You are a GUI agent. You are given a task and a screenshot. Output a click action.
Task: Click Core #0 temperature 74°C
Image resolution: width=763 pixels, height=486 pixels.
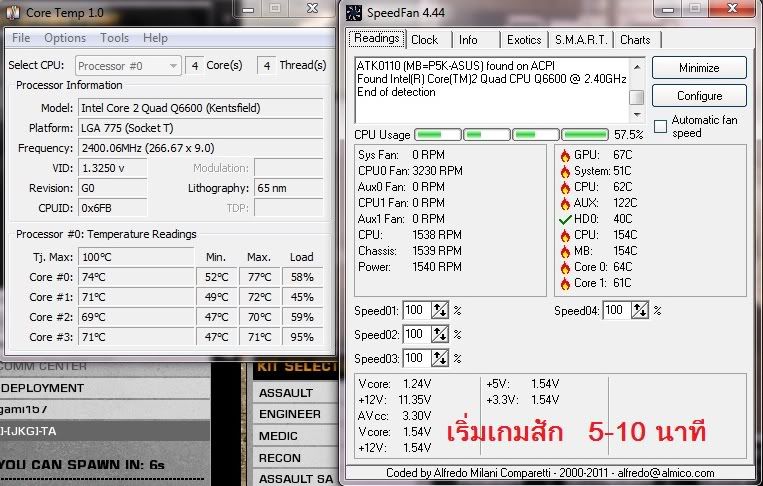[136, 277]
